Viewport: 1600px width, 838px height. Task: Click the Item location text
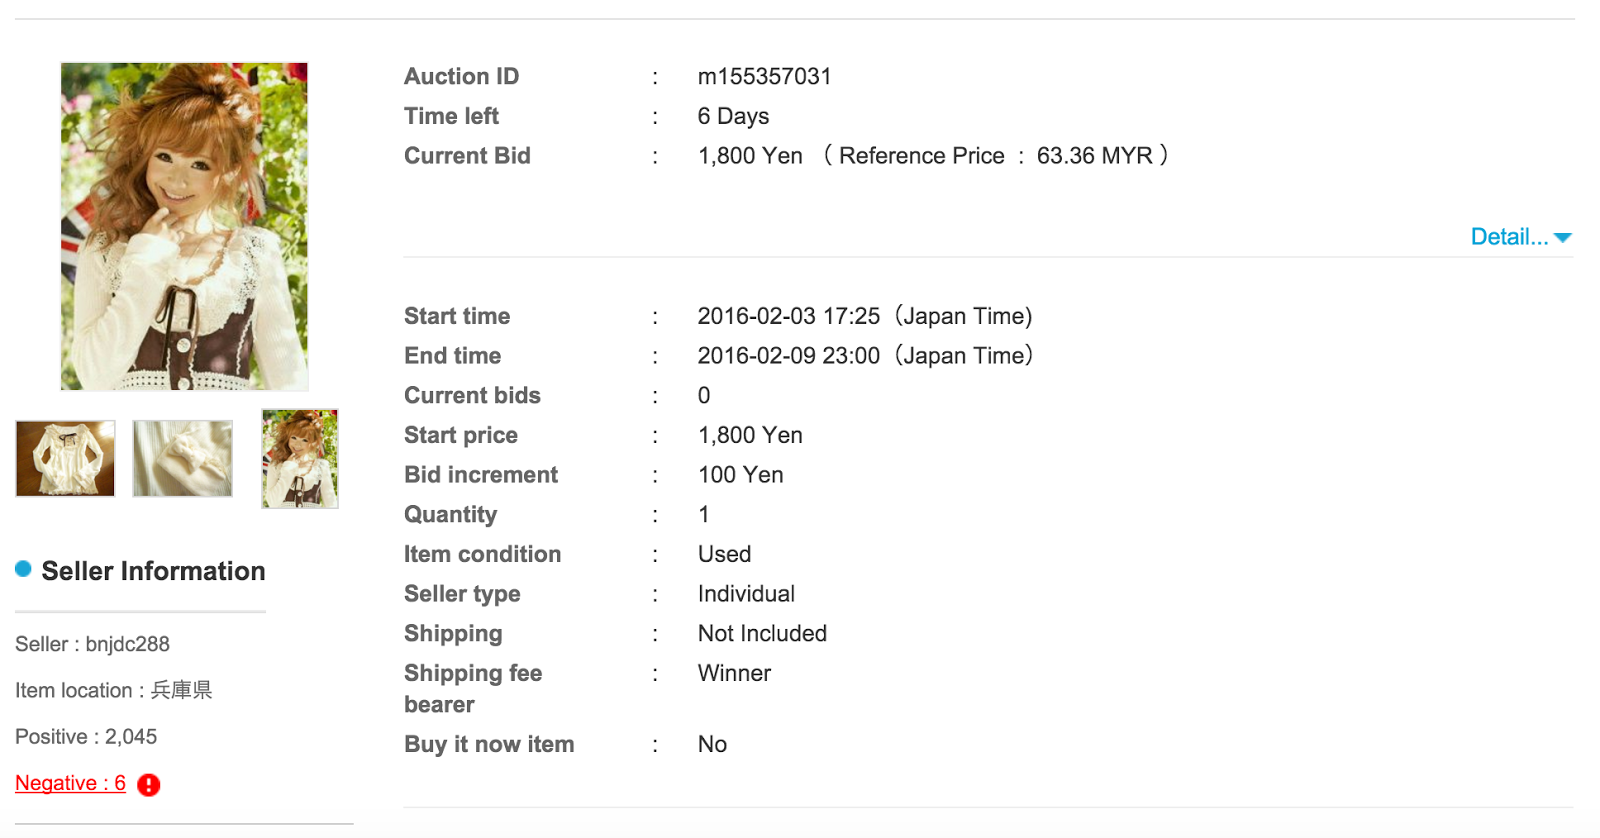point(114,690)
